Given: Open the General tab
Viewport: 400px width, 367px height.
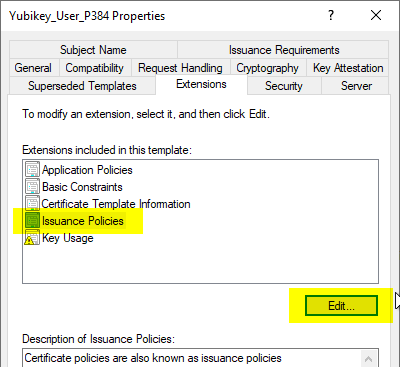Looking at the screenshot, I should pos(33,68).
